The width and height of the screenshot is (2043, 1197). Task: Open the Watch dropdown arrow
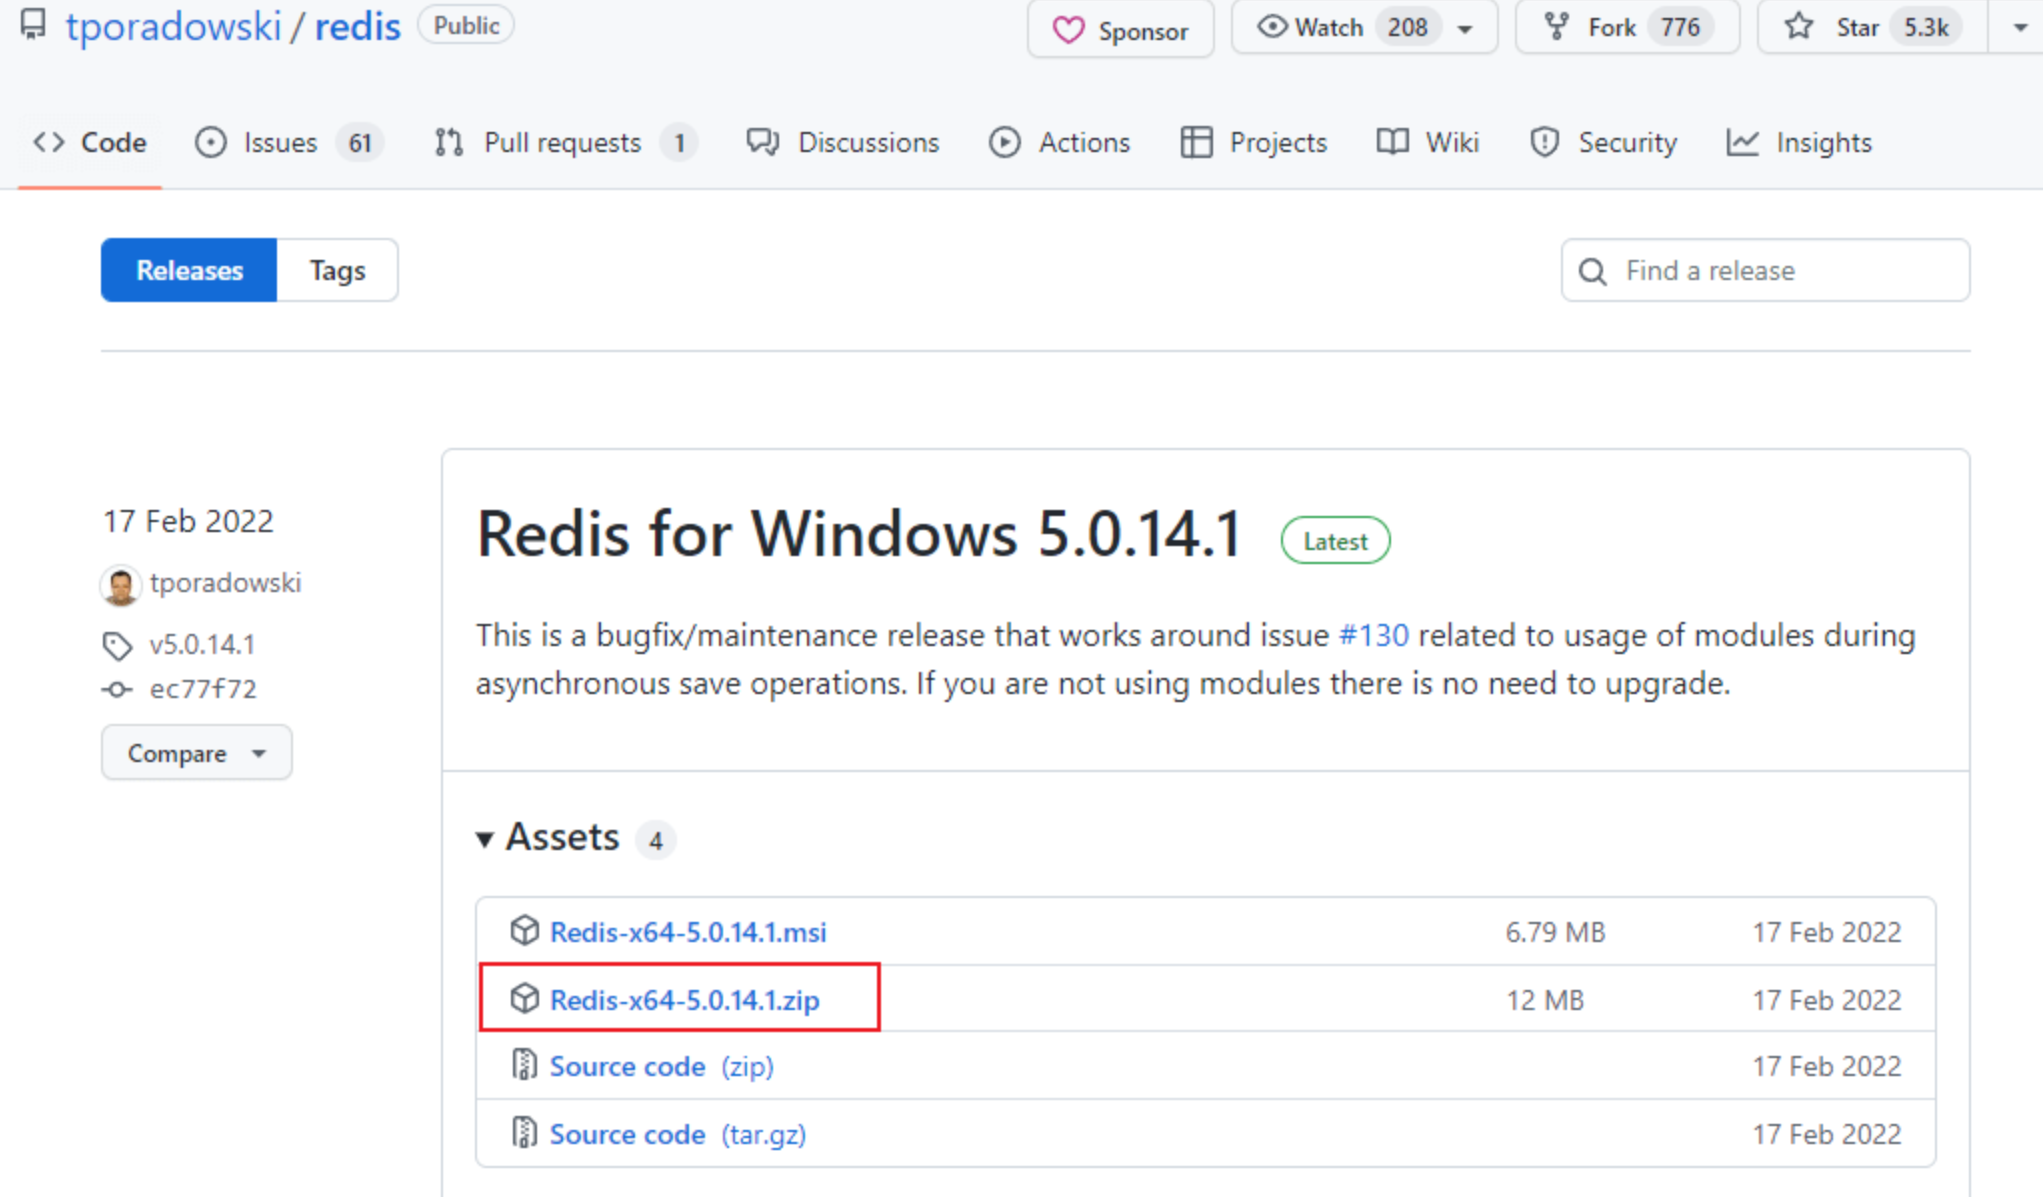point(1465,29)
